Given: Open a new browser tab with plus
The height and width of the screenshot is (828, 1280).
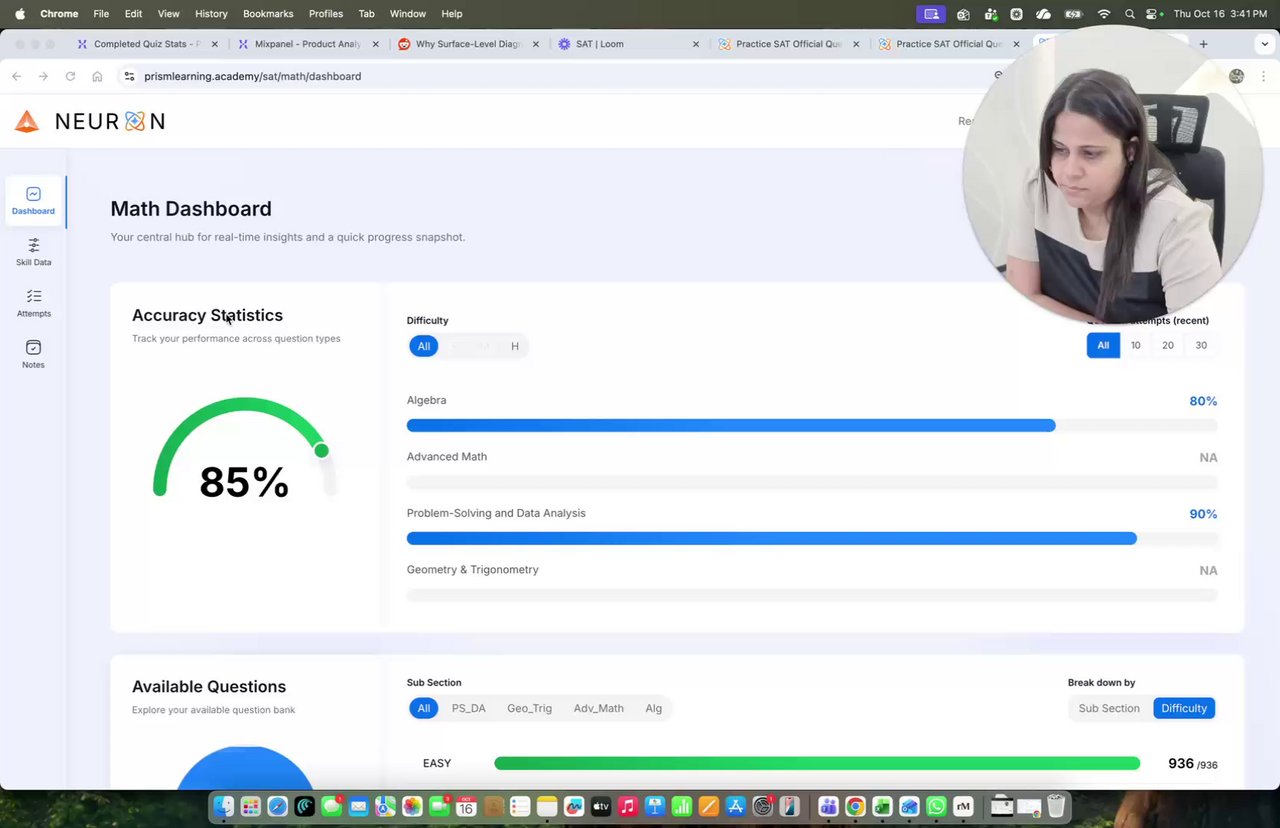Looking at the screenshot, I should pyautogui.click(x=1203, y=44).
